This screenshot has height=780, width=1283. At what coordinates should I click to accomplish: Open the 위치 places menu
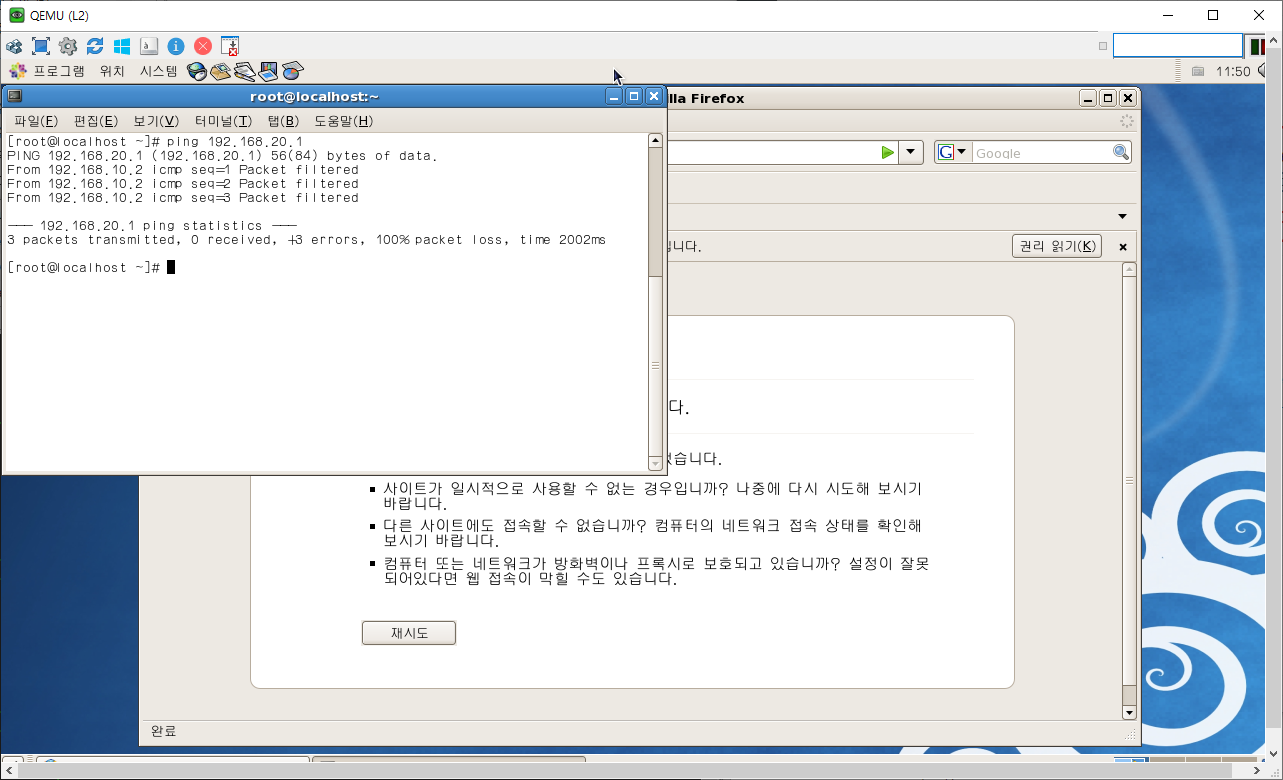tap(112, 71)
